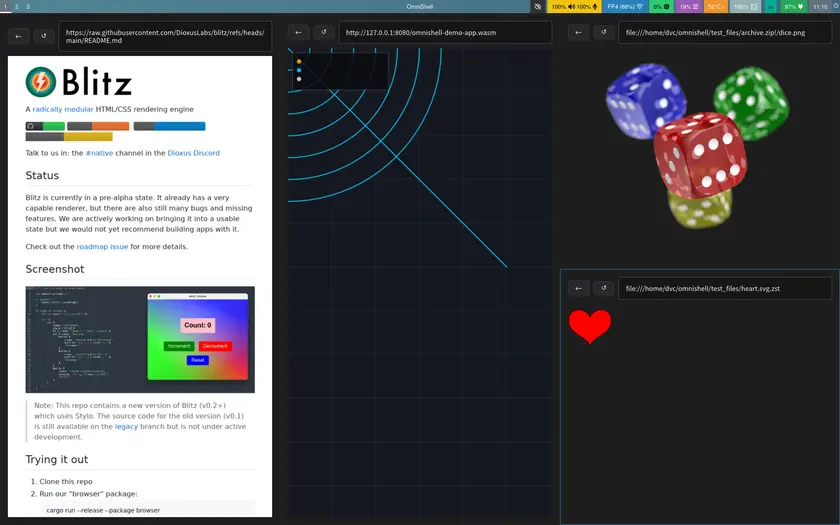Reload the omnishell-demo-app.wasm pane
Screen dimensions: 840x525
tap(324, 32)
